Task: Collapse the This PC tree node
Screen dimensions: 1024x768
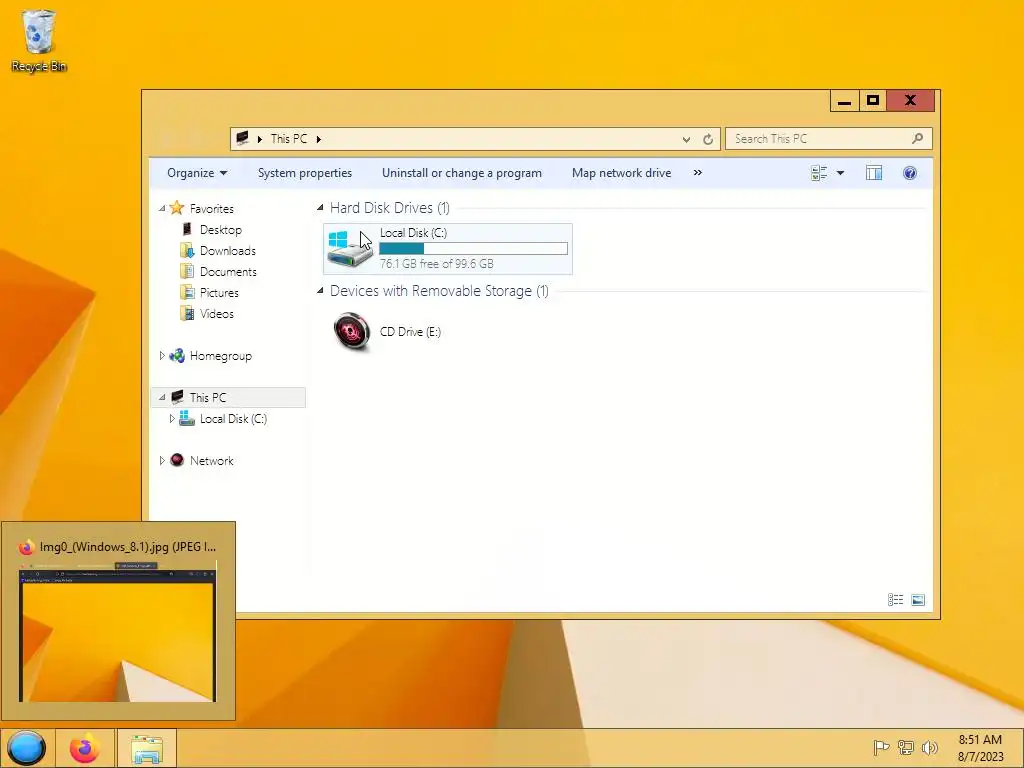Action: tap(162, 397)
